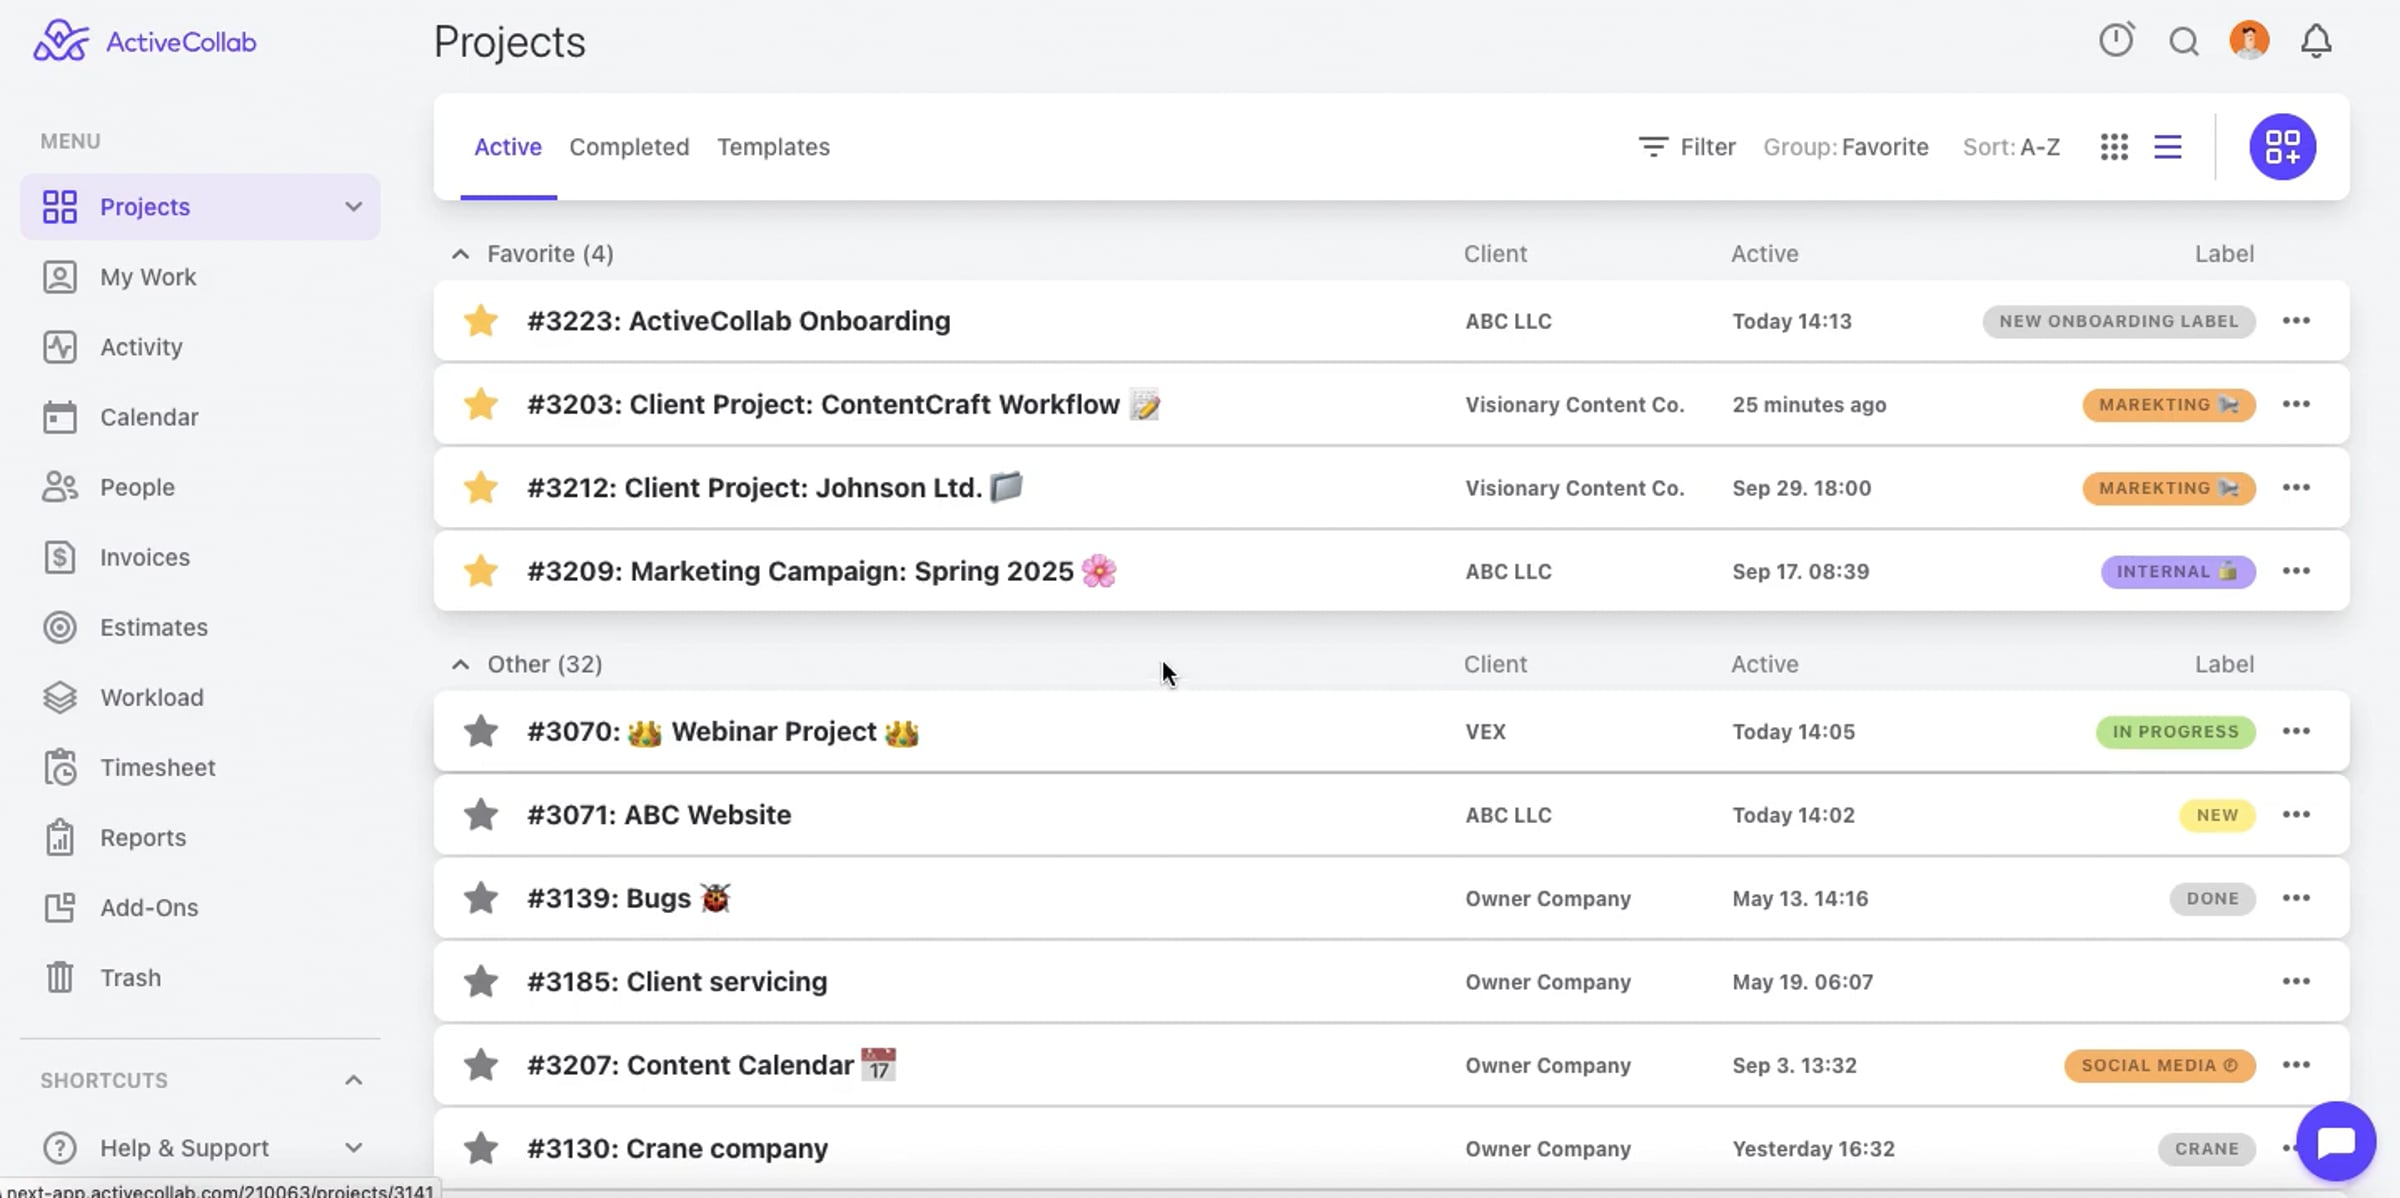
Task: Click the NEW ONBOARDING LABEL tag
Action: click(x=2119, y=321)
